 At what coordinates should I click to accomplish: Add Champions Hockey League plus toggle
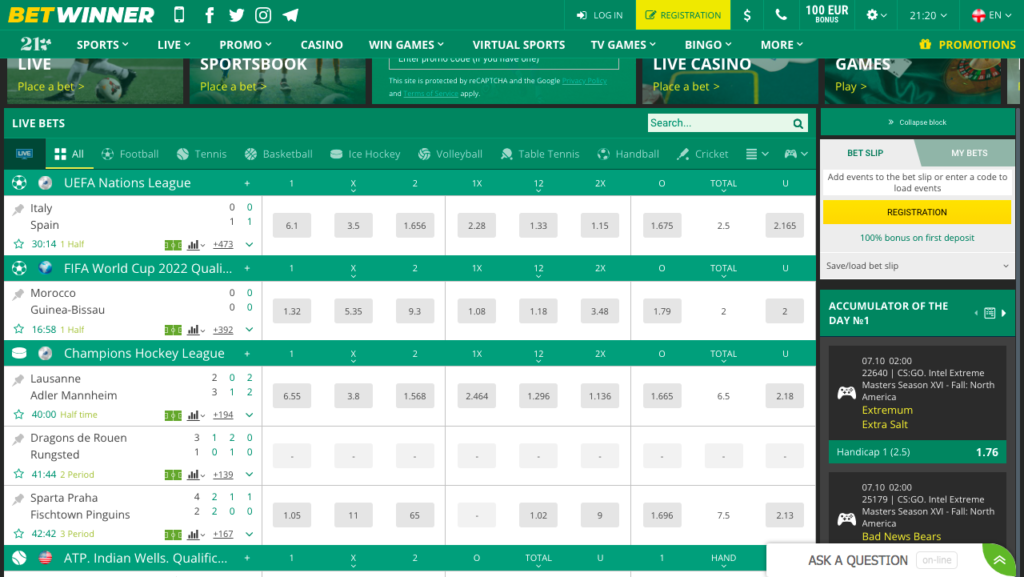pyautogui.click(x=247, y=354)
